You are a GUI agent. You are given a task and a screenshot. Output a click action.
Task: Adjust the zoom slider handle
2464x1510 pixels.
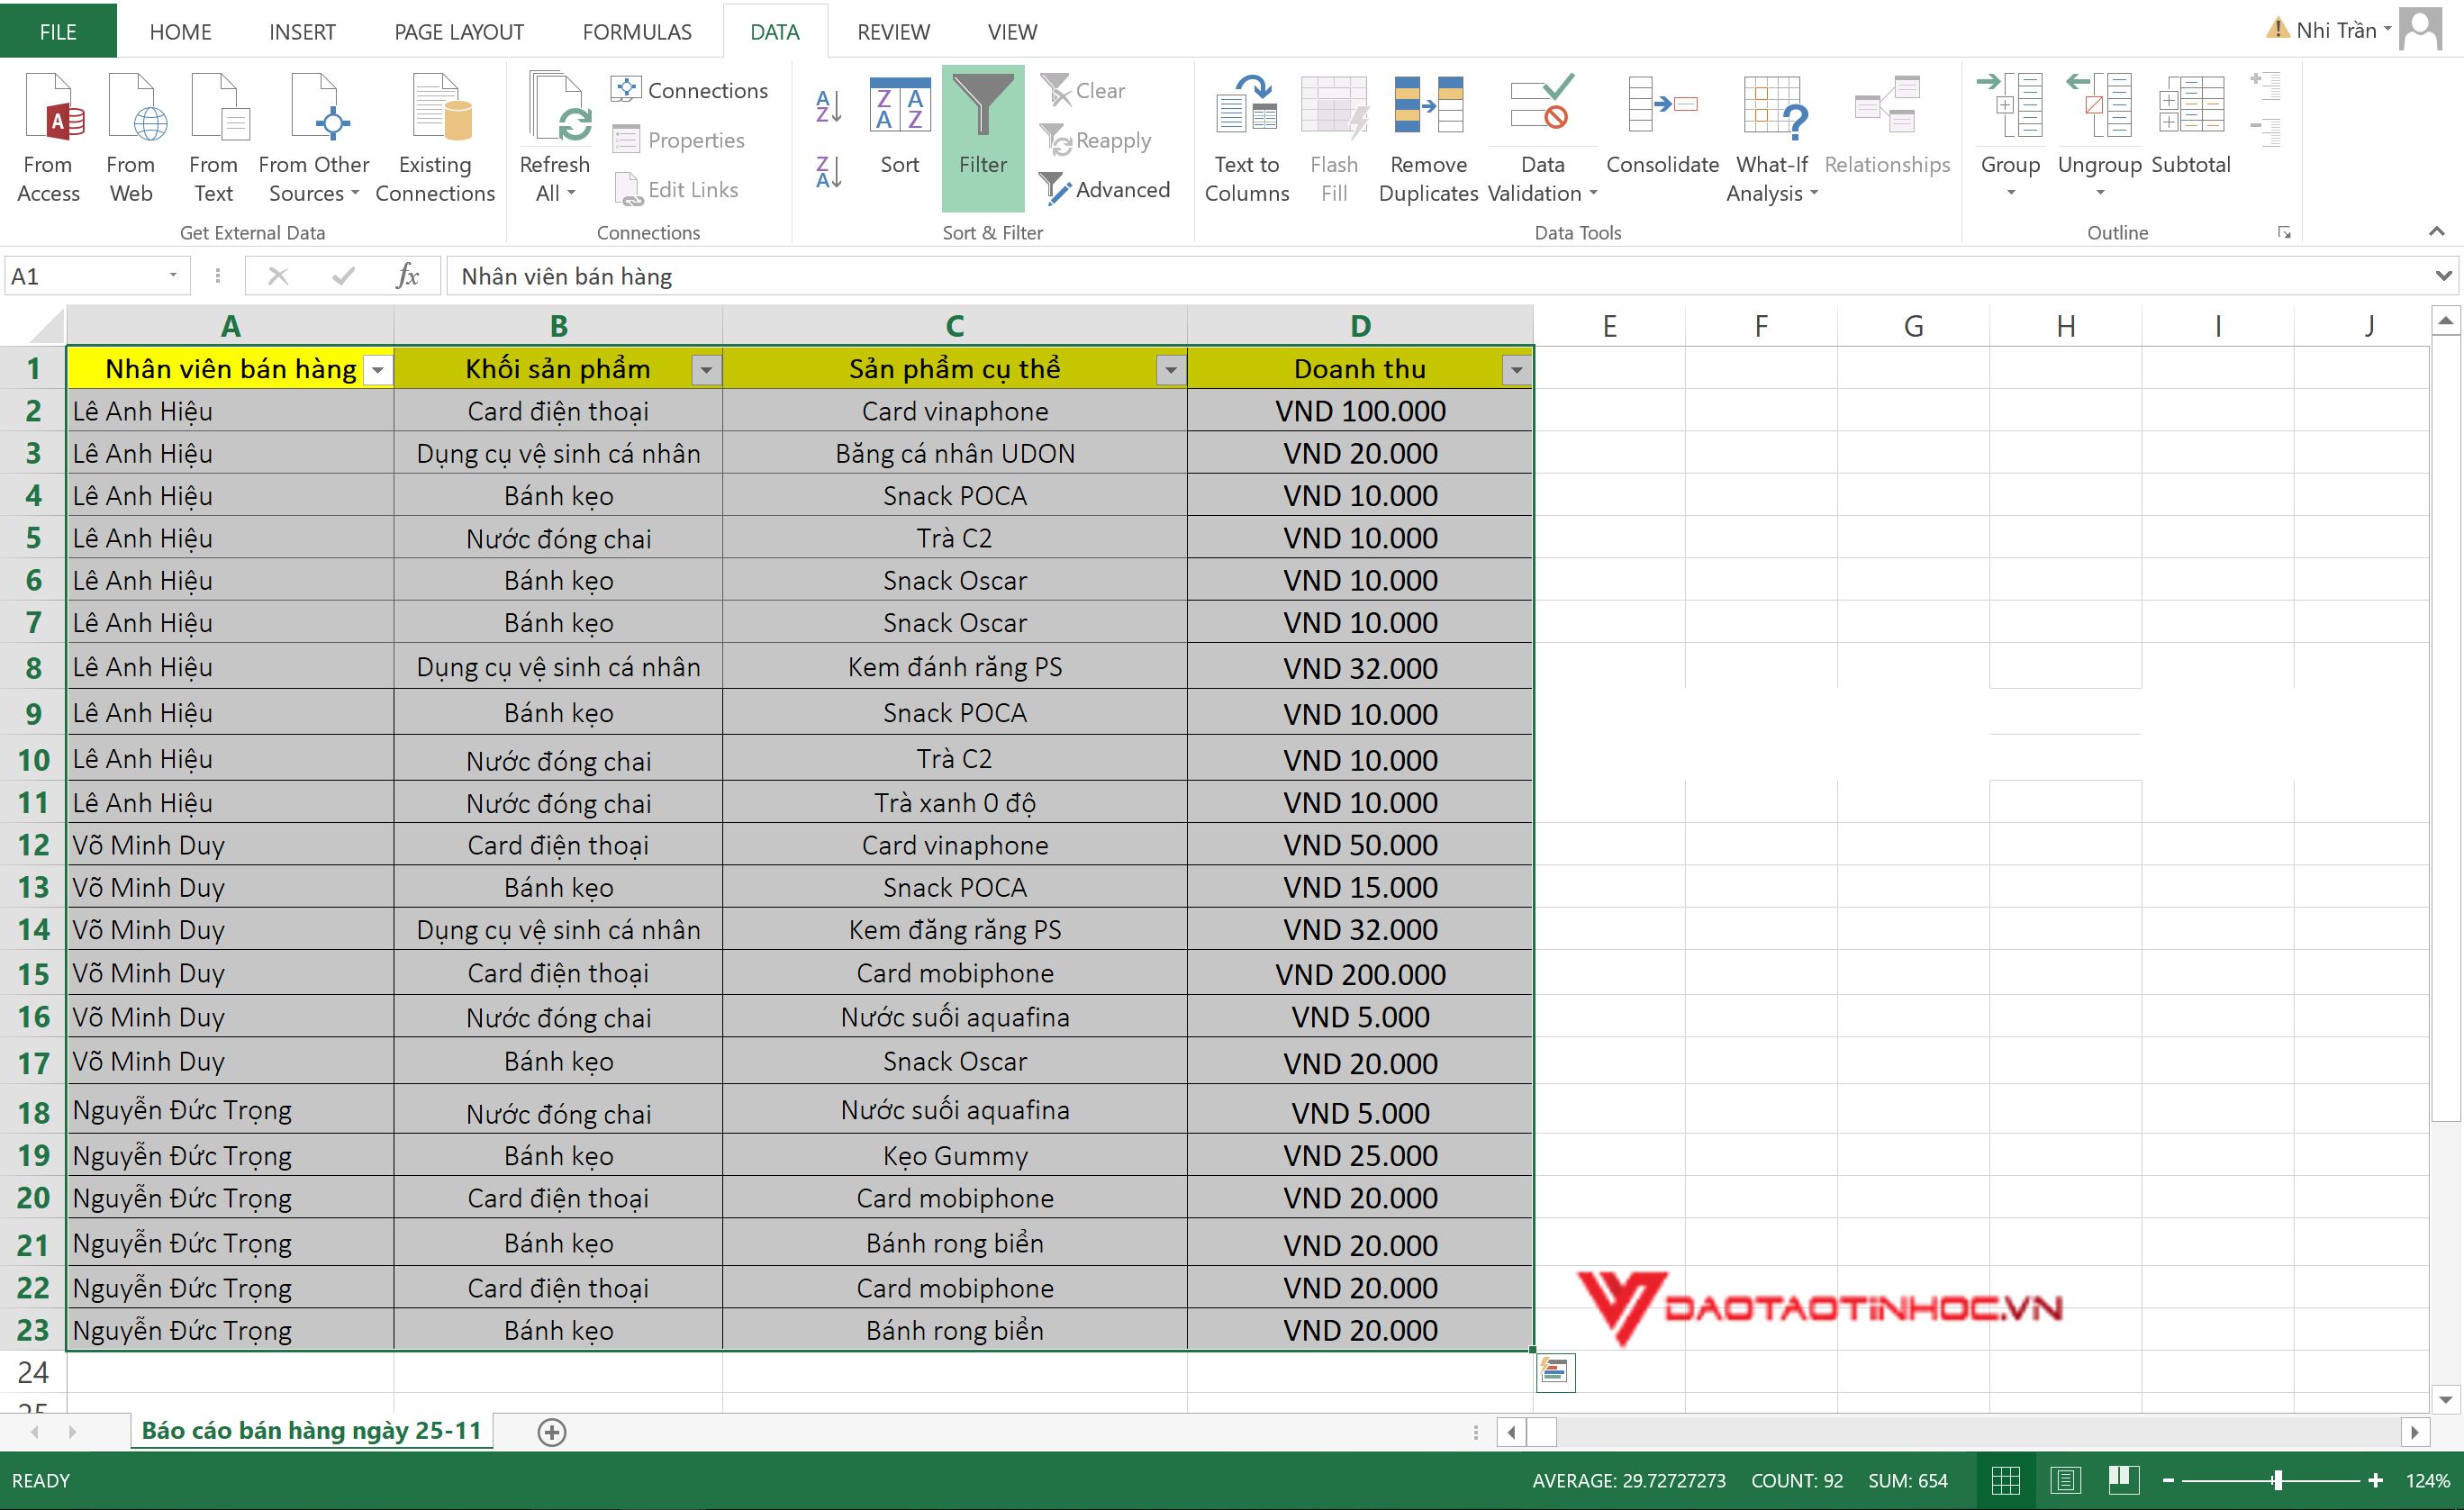(2277, 1480)
